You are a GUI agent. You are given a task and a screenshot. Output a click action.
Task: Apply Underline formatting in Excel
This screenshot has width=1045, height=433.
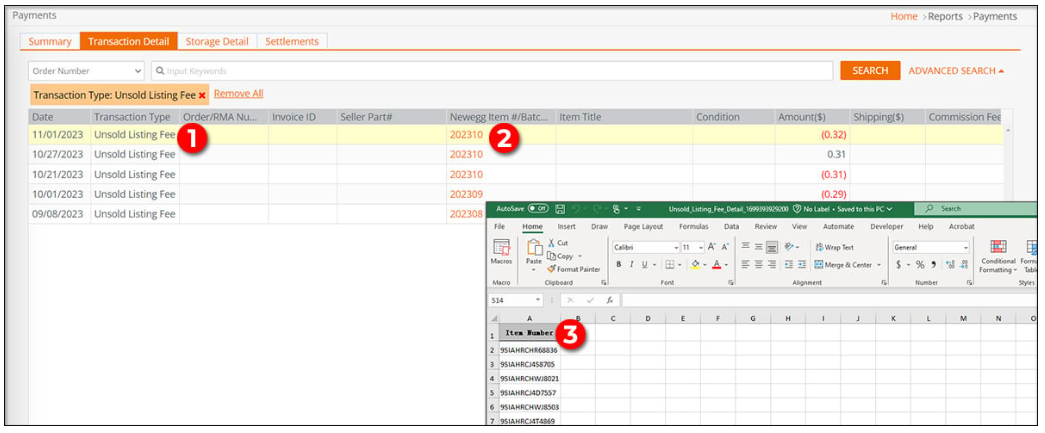[644, 264]
